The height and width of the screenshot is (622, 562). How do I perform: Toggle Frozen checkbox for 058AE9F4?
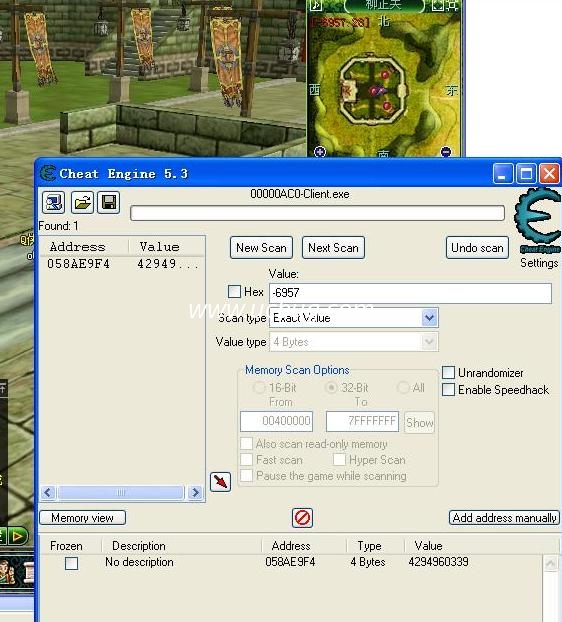[71, 563]
